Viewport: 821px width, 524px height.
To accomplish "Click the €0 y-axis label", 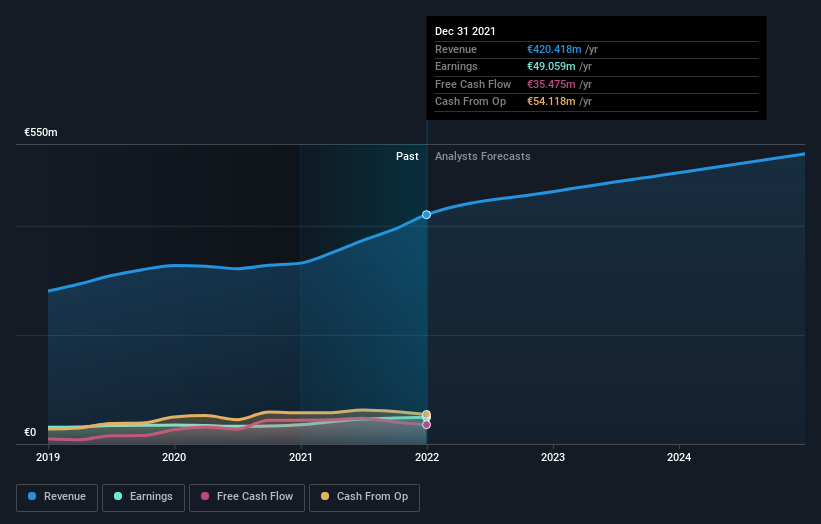I will pyautogui.click(x=30, y=432).
